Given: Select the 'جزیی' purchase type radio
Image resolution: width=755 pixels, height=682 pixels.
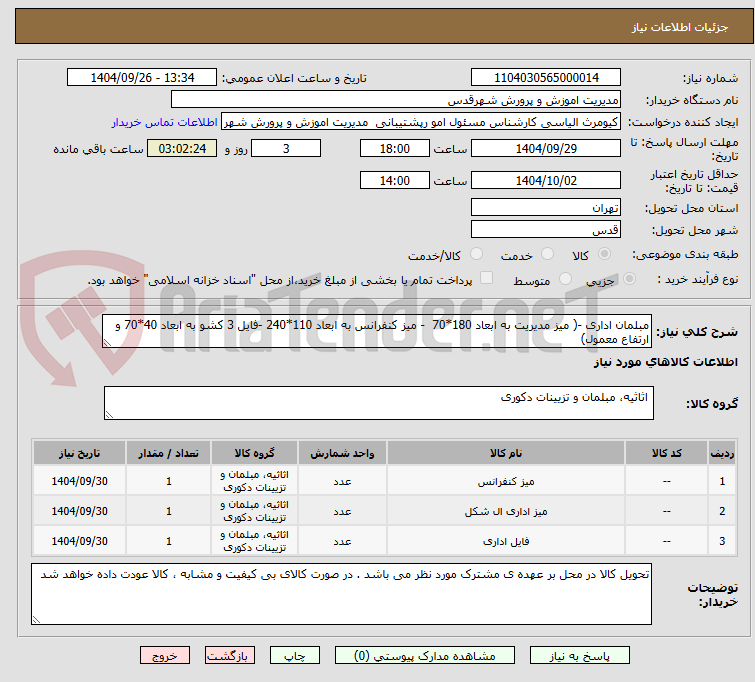Looking at the screenshot, I should [x=629, y=279].
